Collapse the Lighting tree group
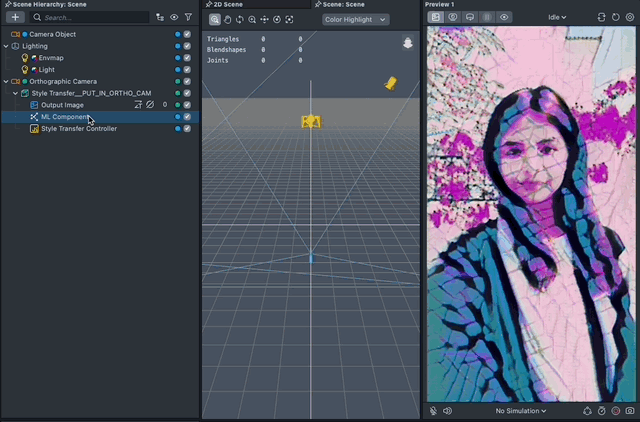Screen dimensions: 640x422 5,46
